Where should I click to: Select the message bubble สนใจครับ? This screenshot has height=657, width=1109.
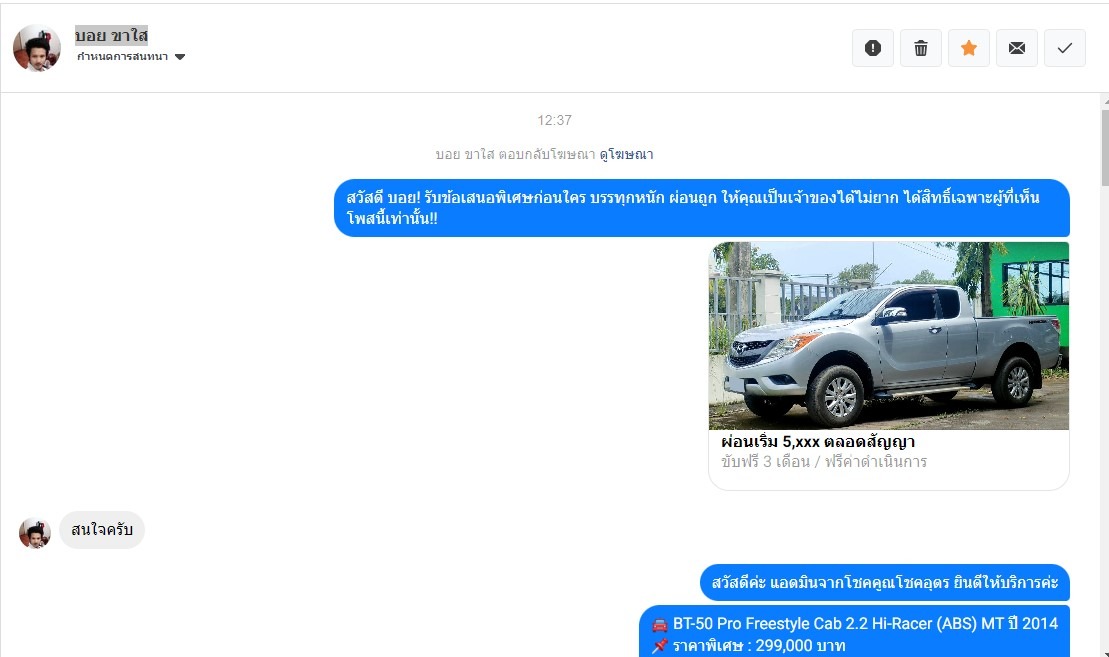tap(102, 530)
